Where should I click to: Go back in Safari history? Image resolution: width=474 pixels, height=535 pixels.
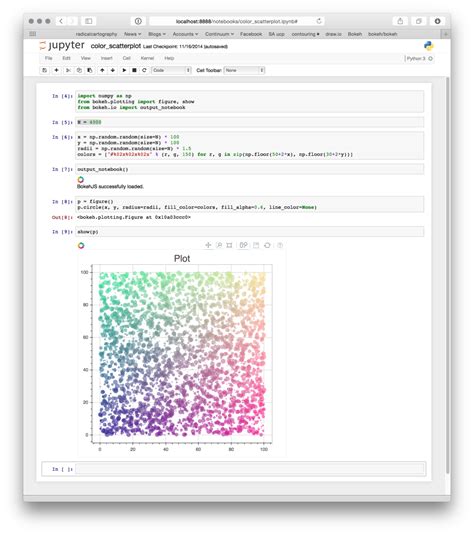[x=61, y=21]
